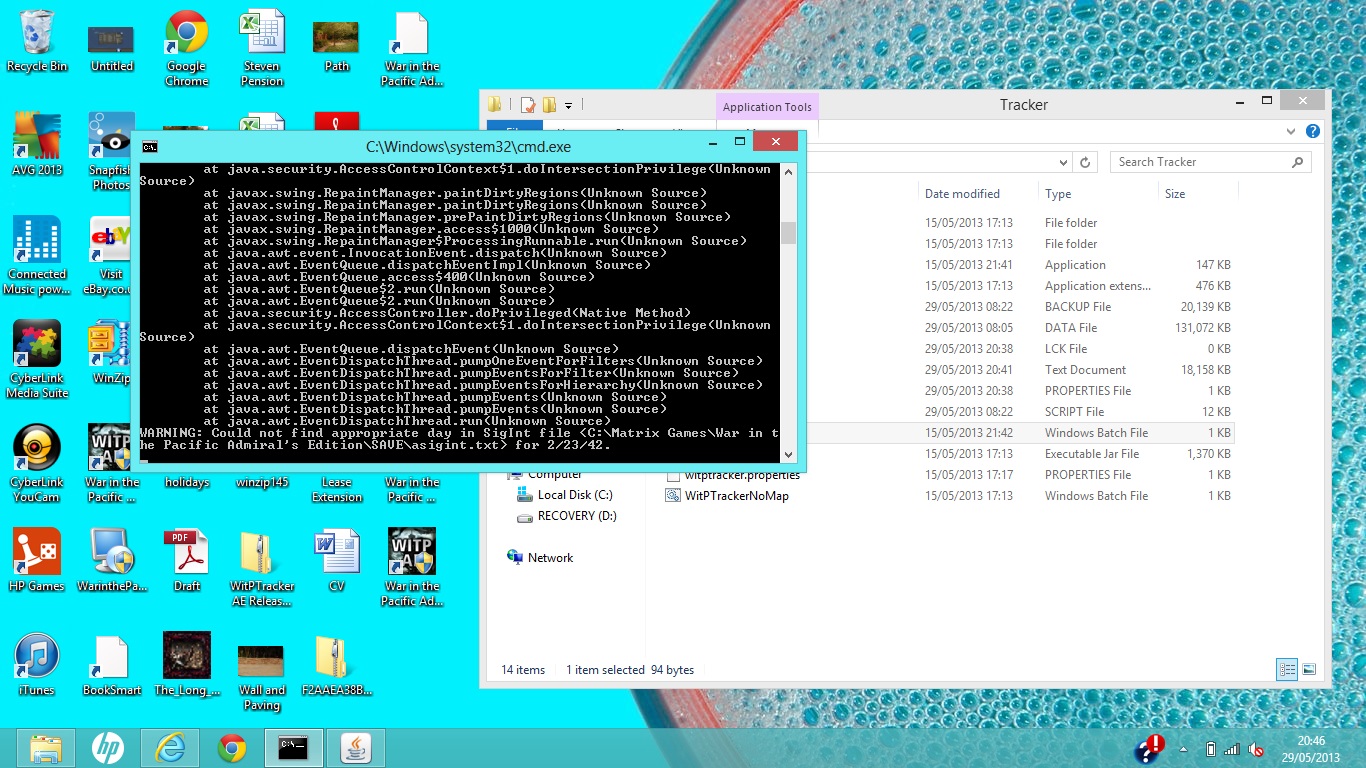1366x768 pixels.
Task: Refresh the Tracker folder view
Action: (x=1086, y=162)
